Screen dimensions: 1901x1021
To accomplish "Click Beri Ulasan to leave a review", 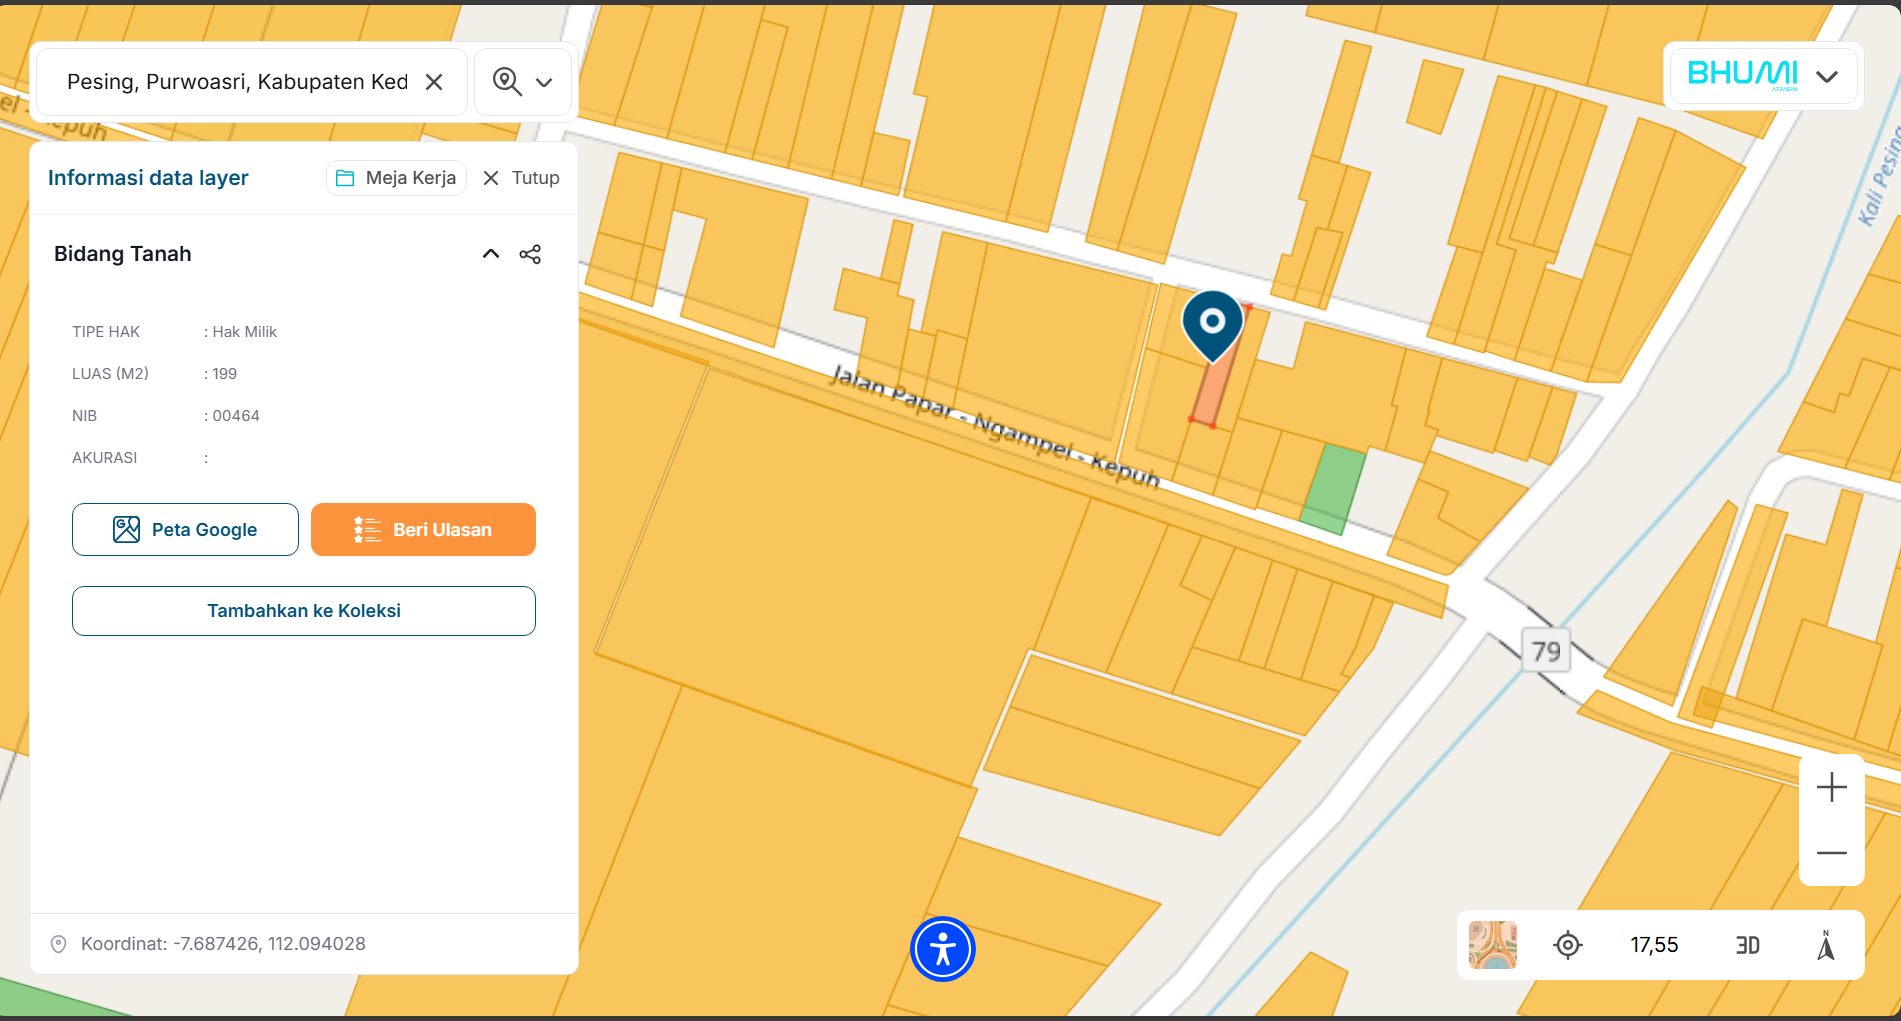I will click(x=423, y=529).
